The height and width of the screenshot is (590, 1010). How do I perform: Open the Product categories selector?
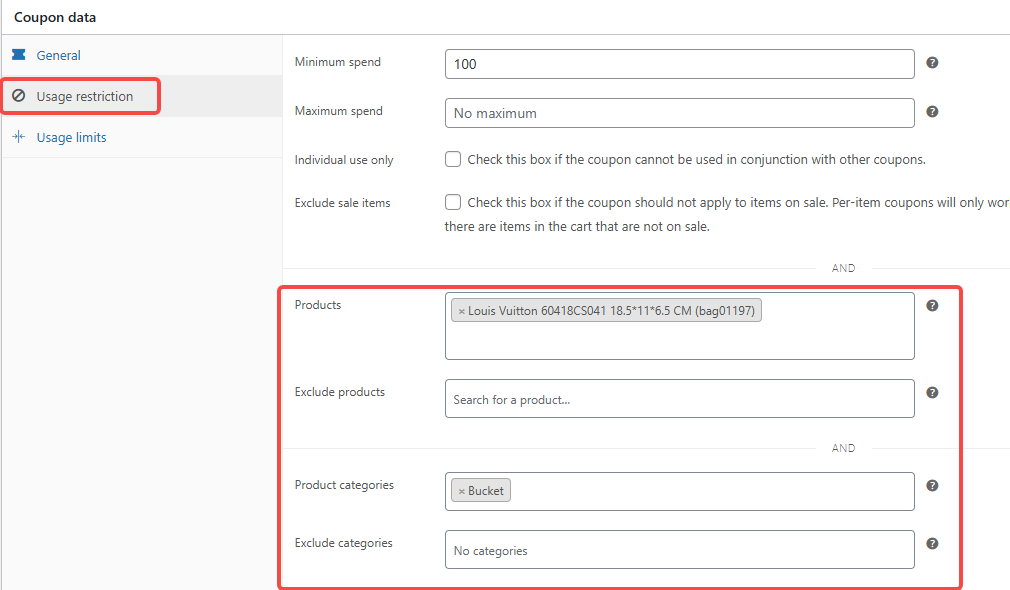point(710,491)
